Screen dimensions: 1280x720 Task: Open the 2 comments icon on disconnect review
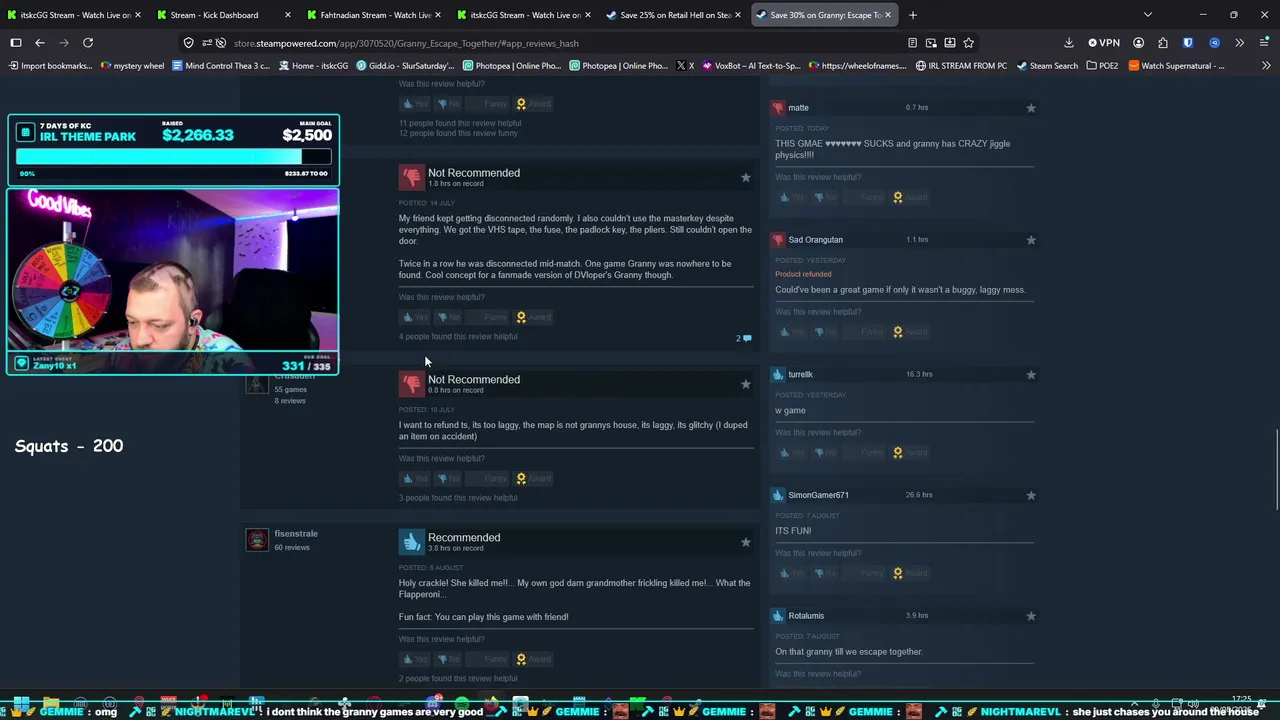point(744,338)
